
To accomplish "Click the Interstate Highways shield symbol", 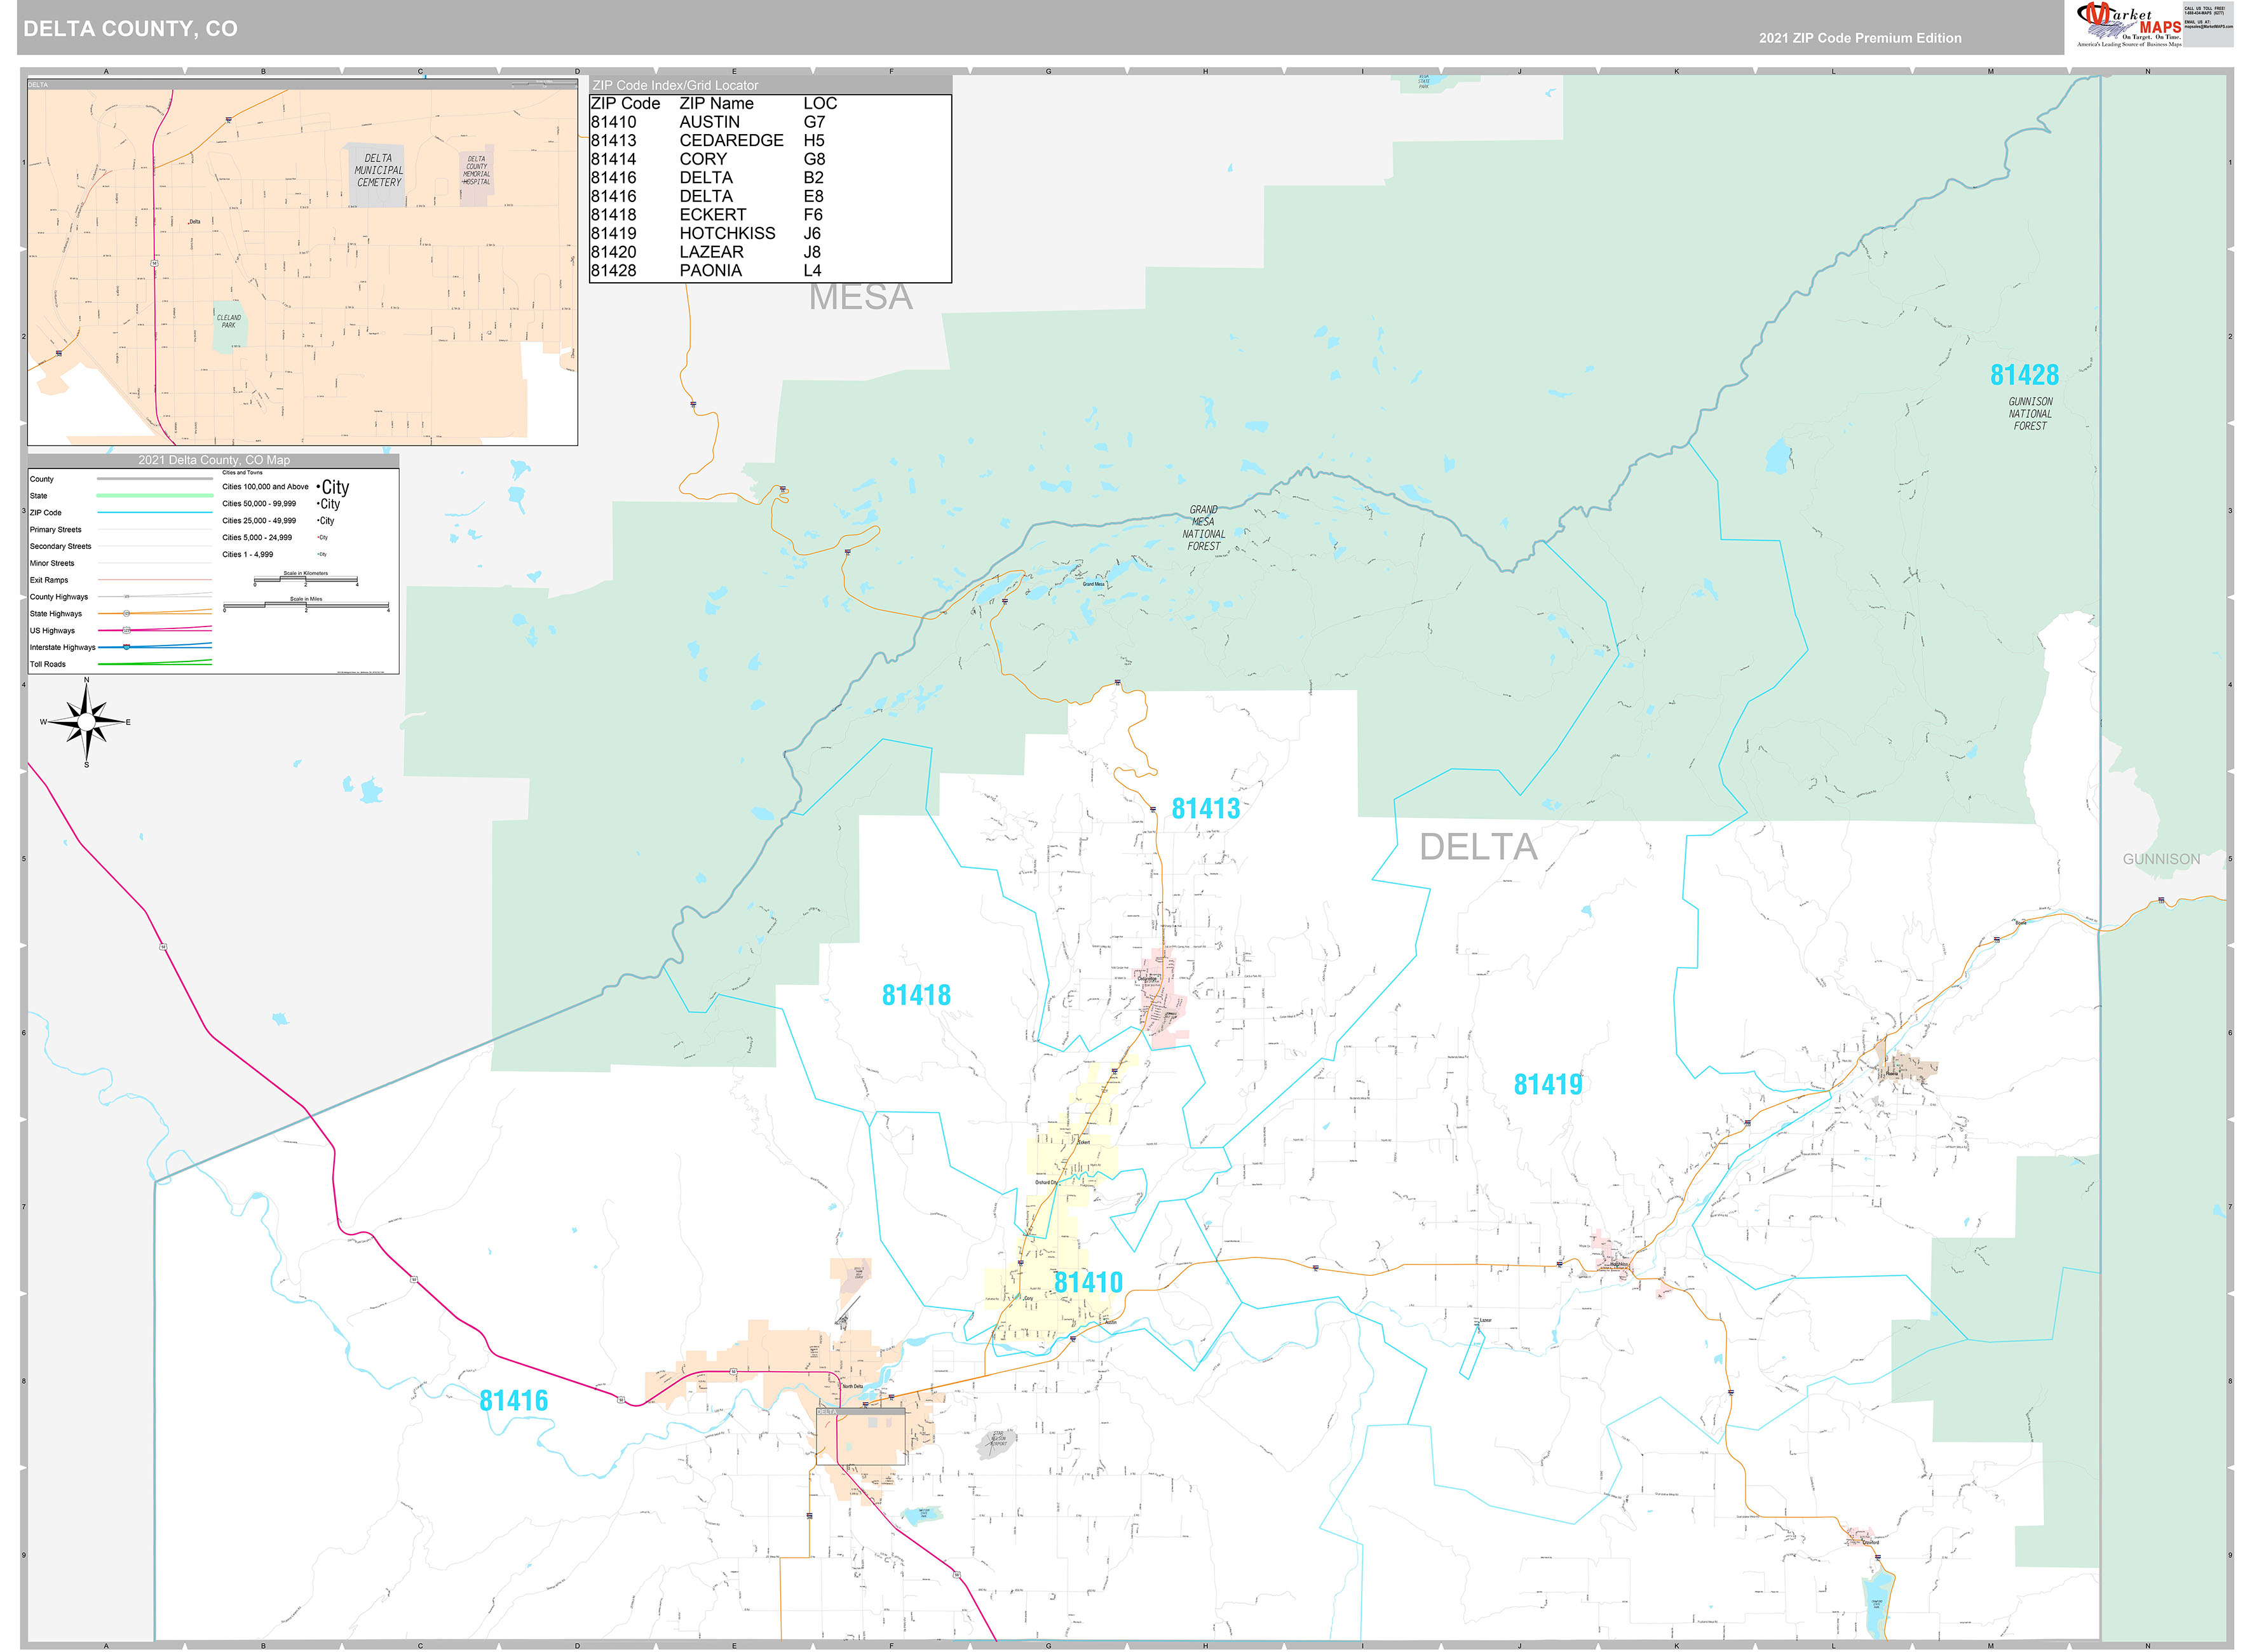I will click(126, 647).
